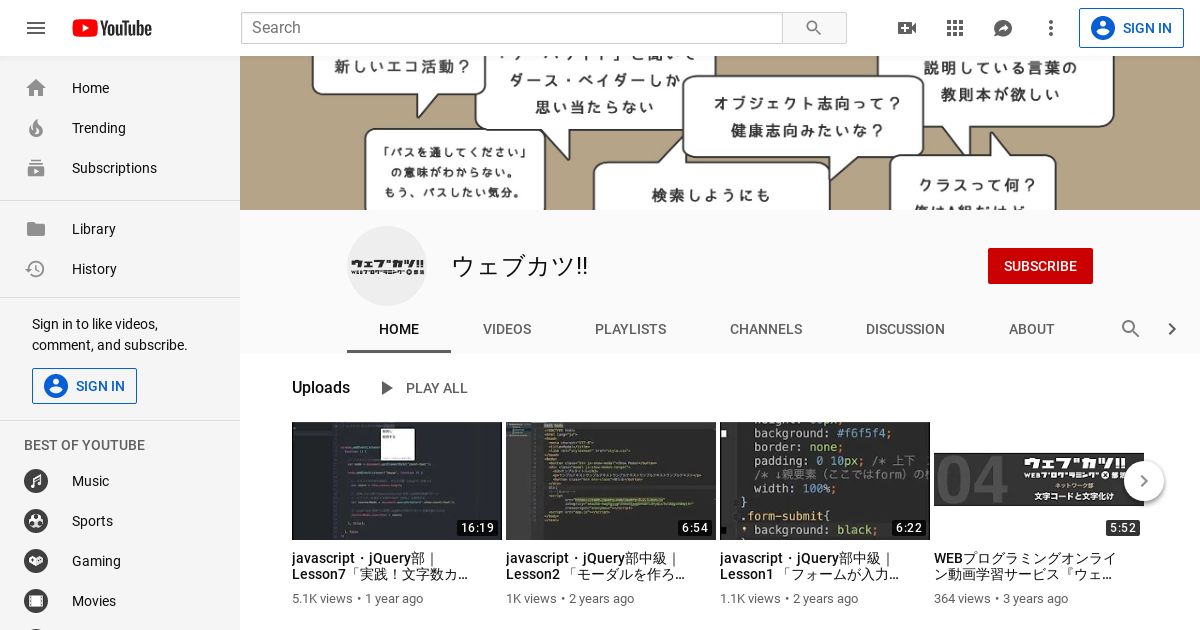Click the '5.1K views • 1 year ago' text

(x=357, y=599)
